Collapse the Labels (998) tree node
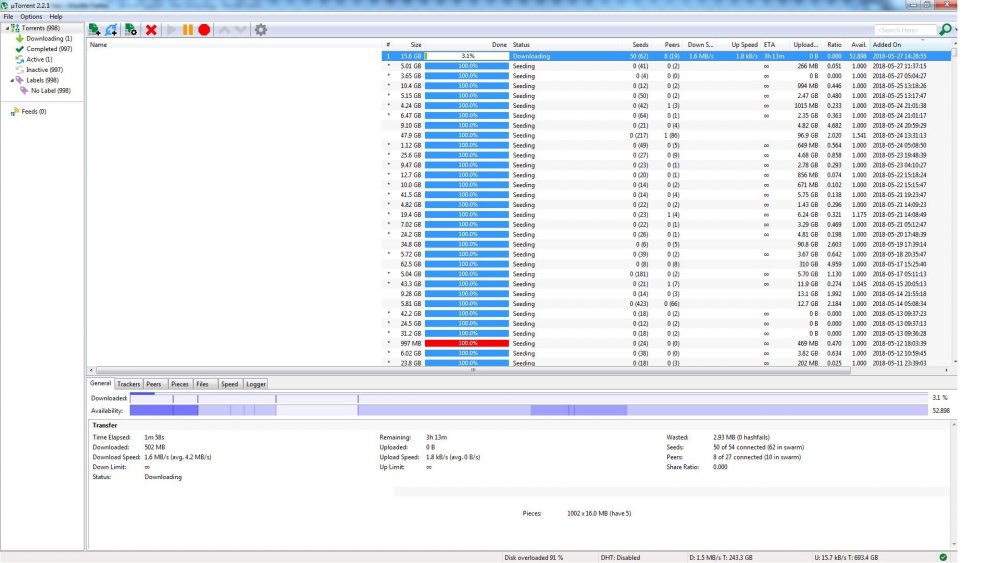 tap(11, 80)
